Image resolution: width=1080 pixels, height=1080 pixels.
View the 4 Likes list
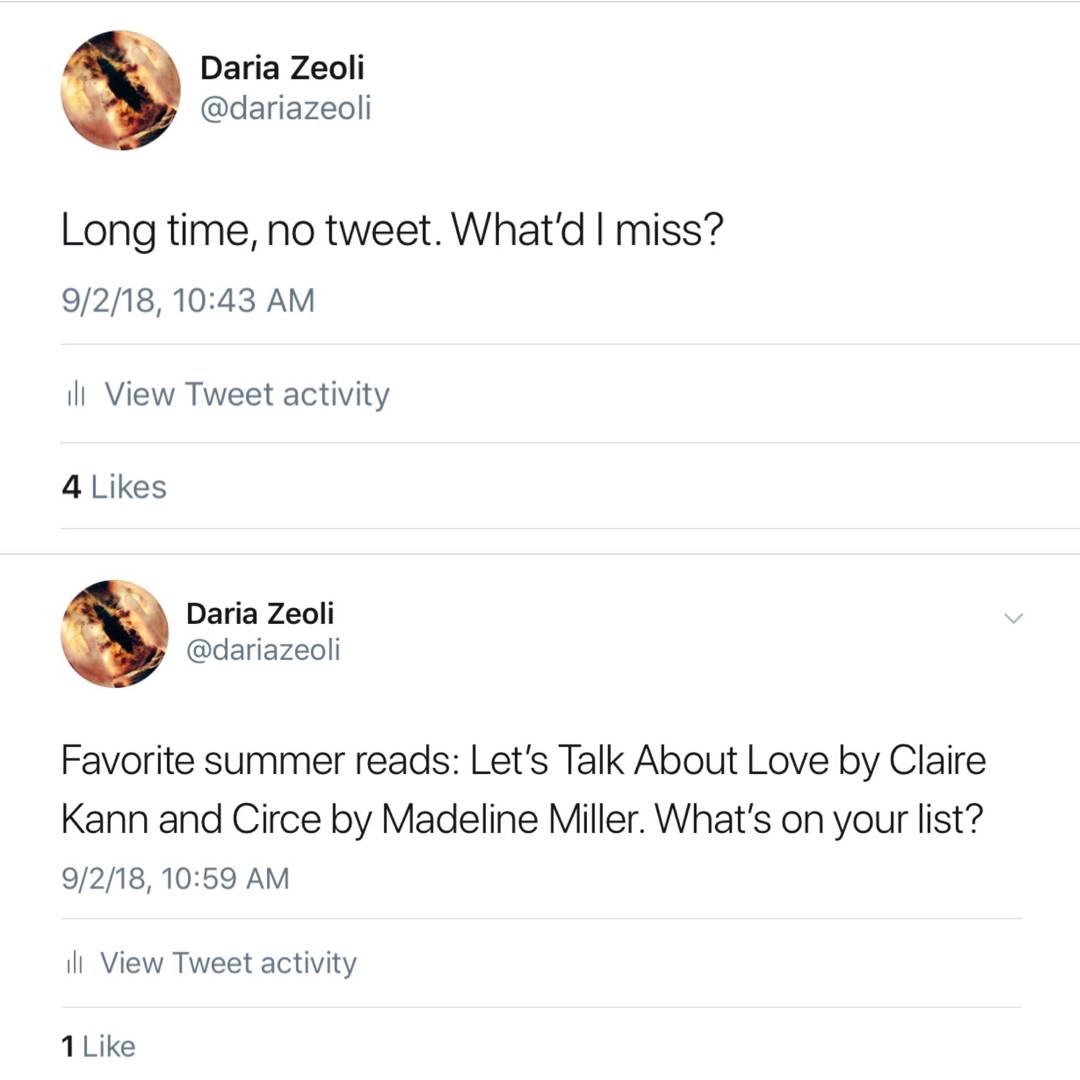click(x=114, y=487)
